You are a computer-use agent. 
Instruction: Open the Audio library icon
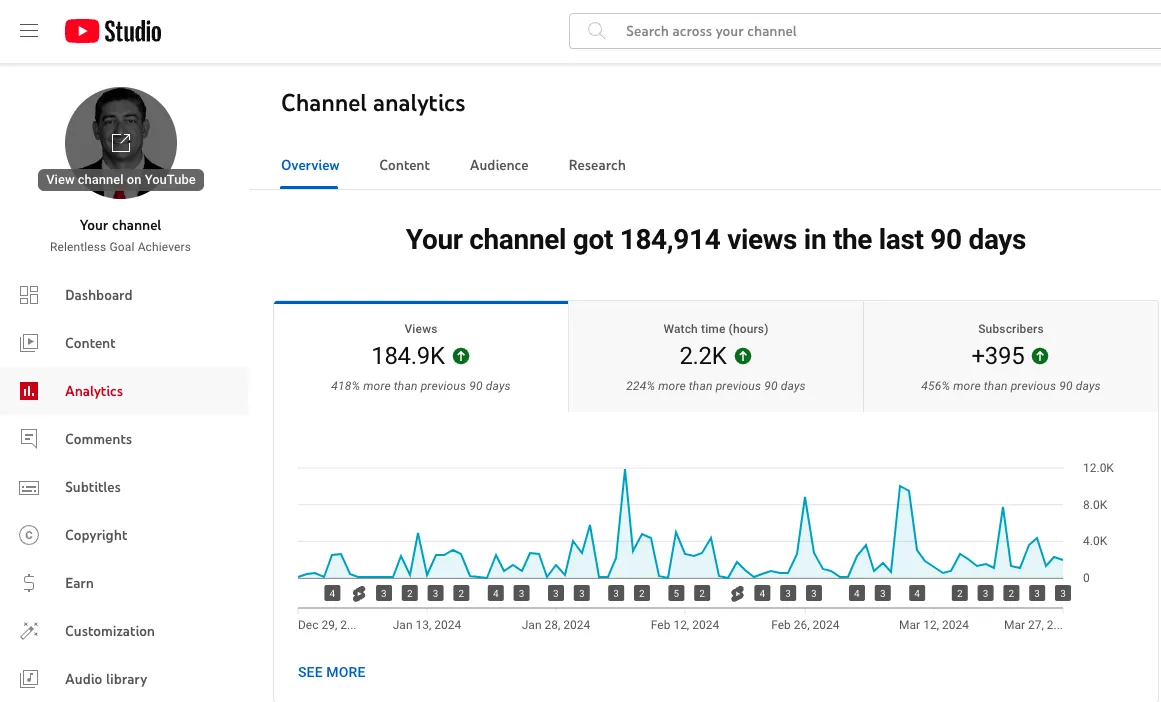[x=29, y=679]
